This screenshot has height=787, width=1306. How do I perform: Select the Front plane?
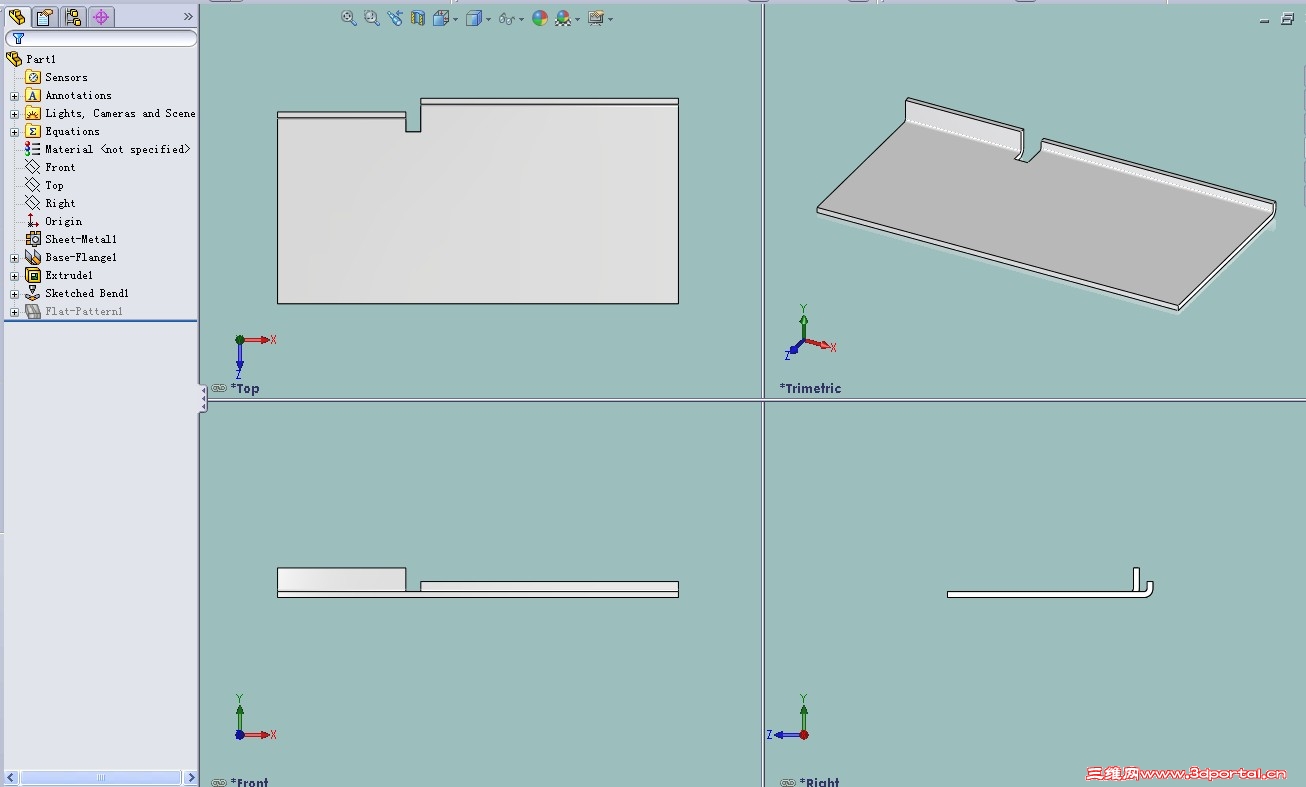coord(60,167)
